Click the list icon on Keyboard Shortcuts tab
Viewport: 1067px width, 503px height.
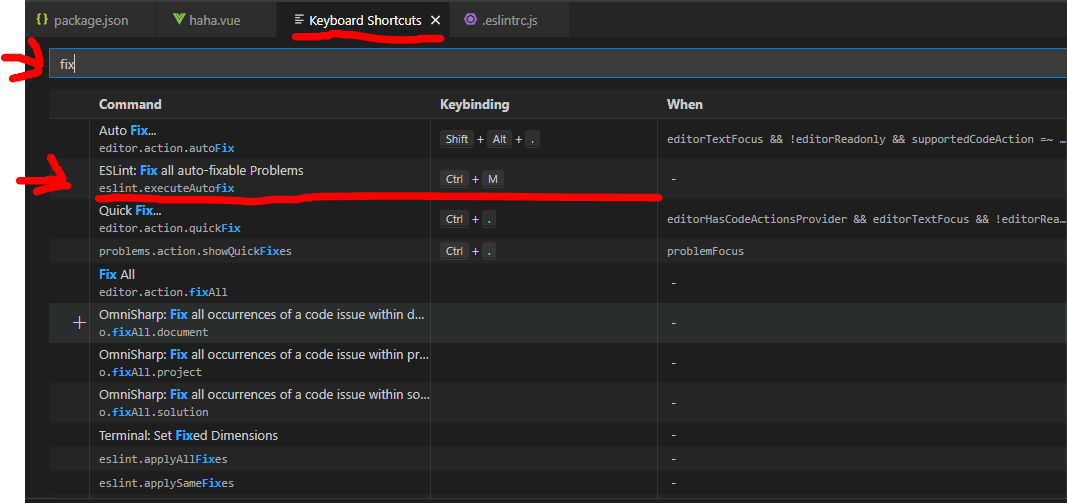[299, 20]
